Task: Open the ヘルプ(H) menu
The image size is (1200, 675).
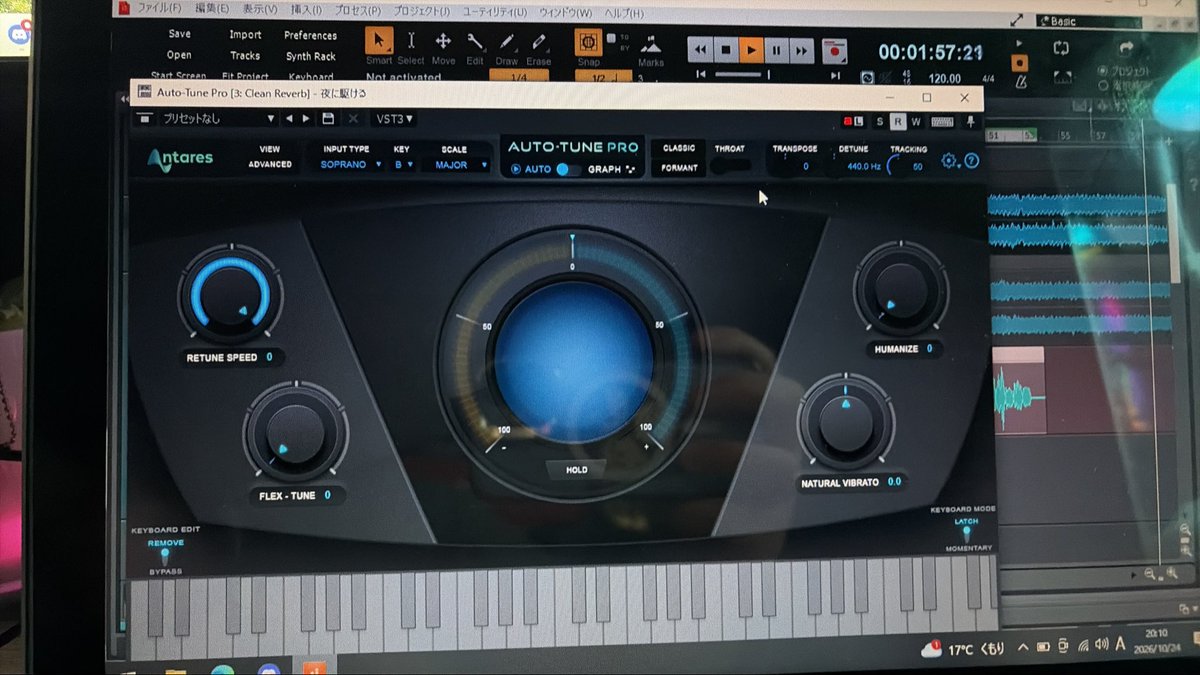Action: (x=622, y=13)
